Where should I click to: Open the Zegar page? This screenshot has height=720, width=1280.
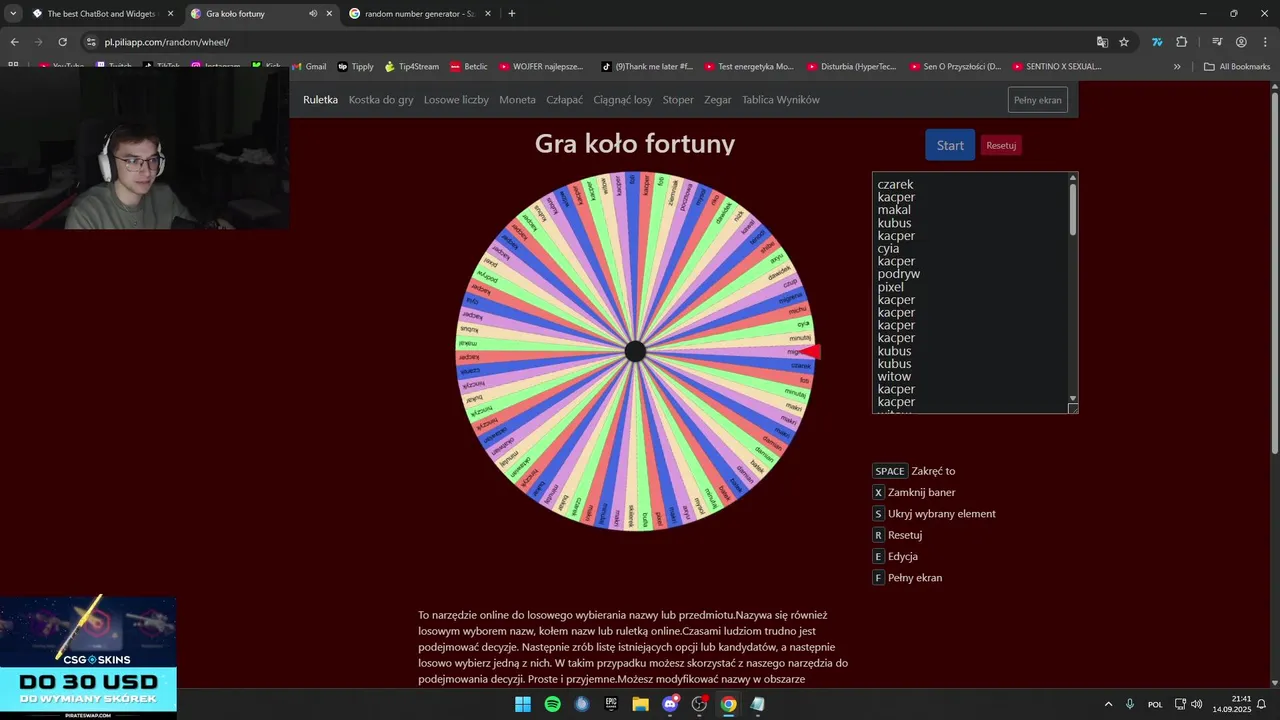[717, 100]
